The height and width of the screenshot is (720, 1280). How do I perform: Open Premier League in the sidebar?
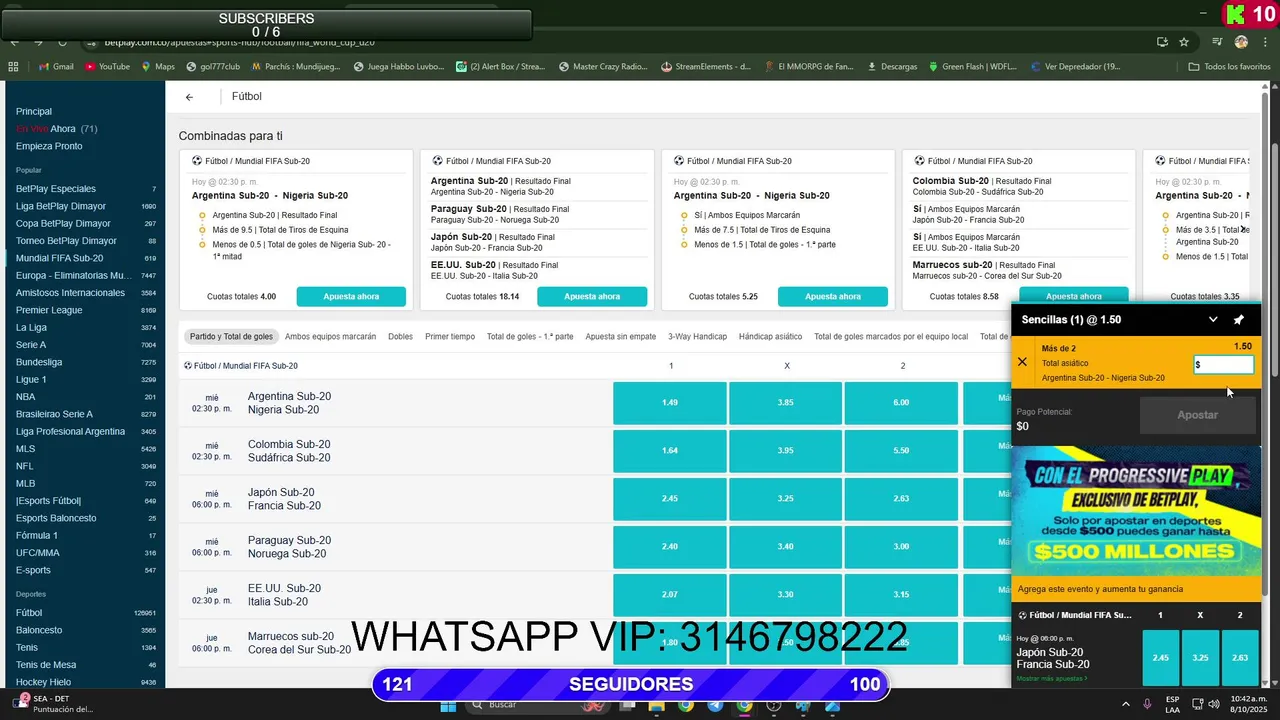48,310
